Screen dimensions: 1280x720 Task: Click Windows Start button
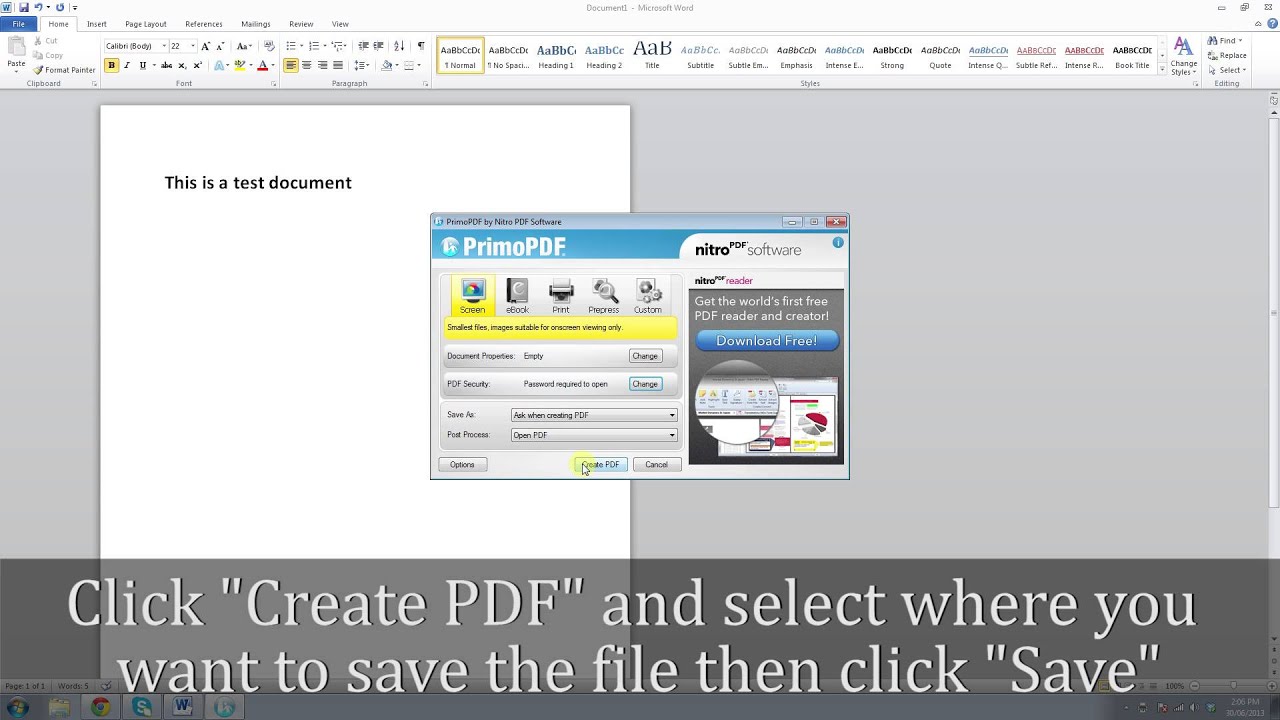click(17, 708)
